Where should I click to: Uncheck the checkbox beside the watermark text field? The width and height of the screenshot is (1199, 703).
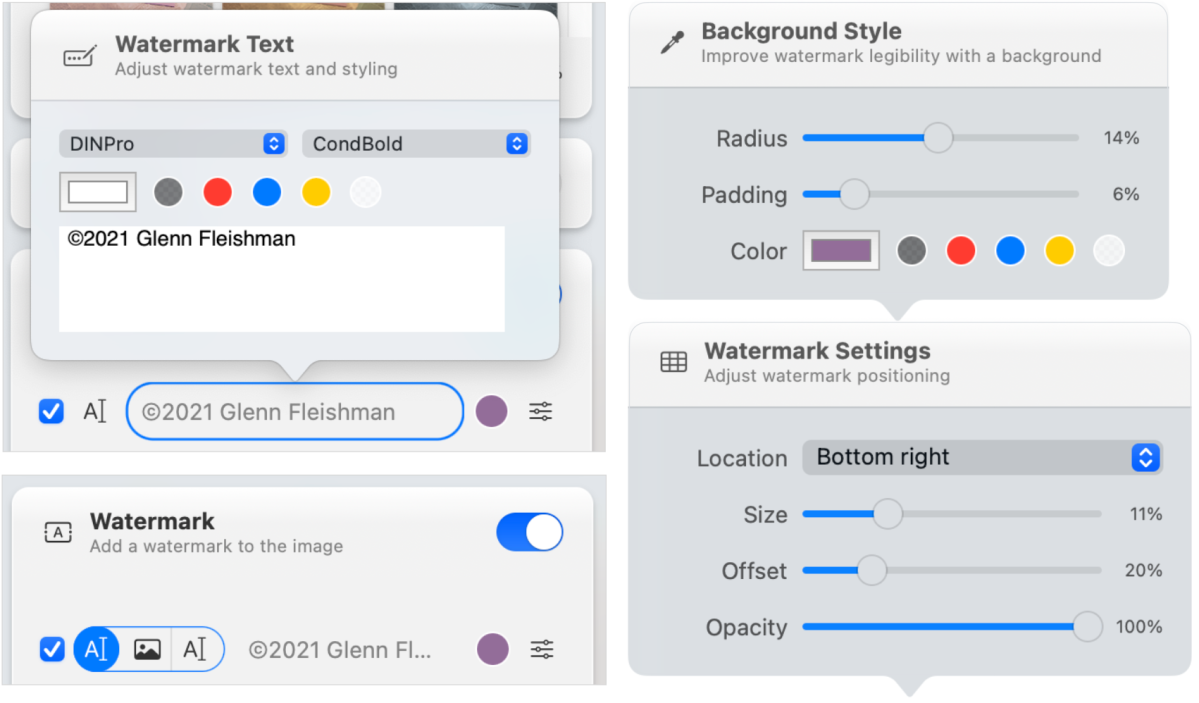point(51,412)
